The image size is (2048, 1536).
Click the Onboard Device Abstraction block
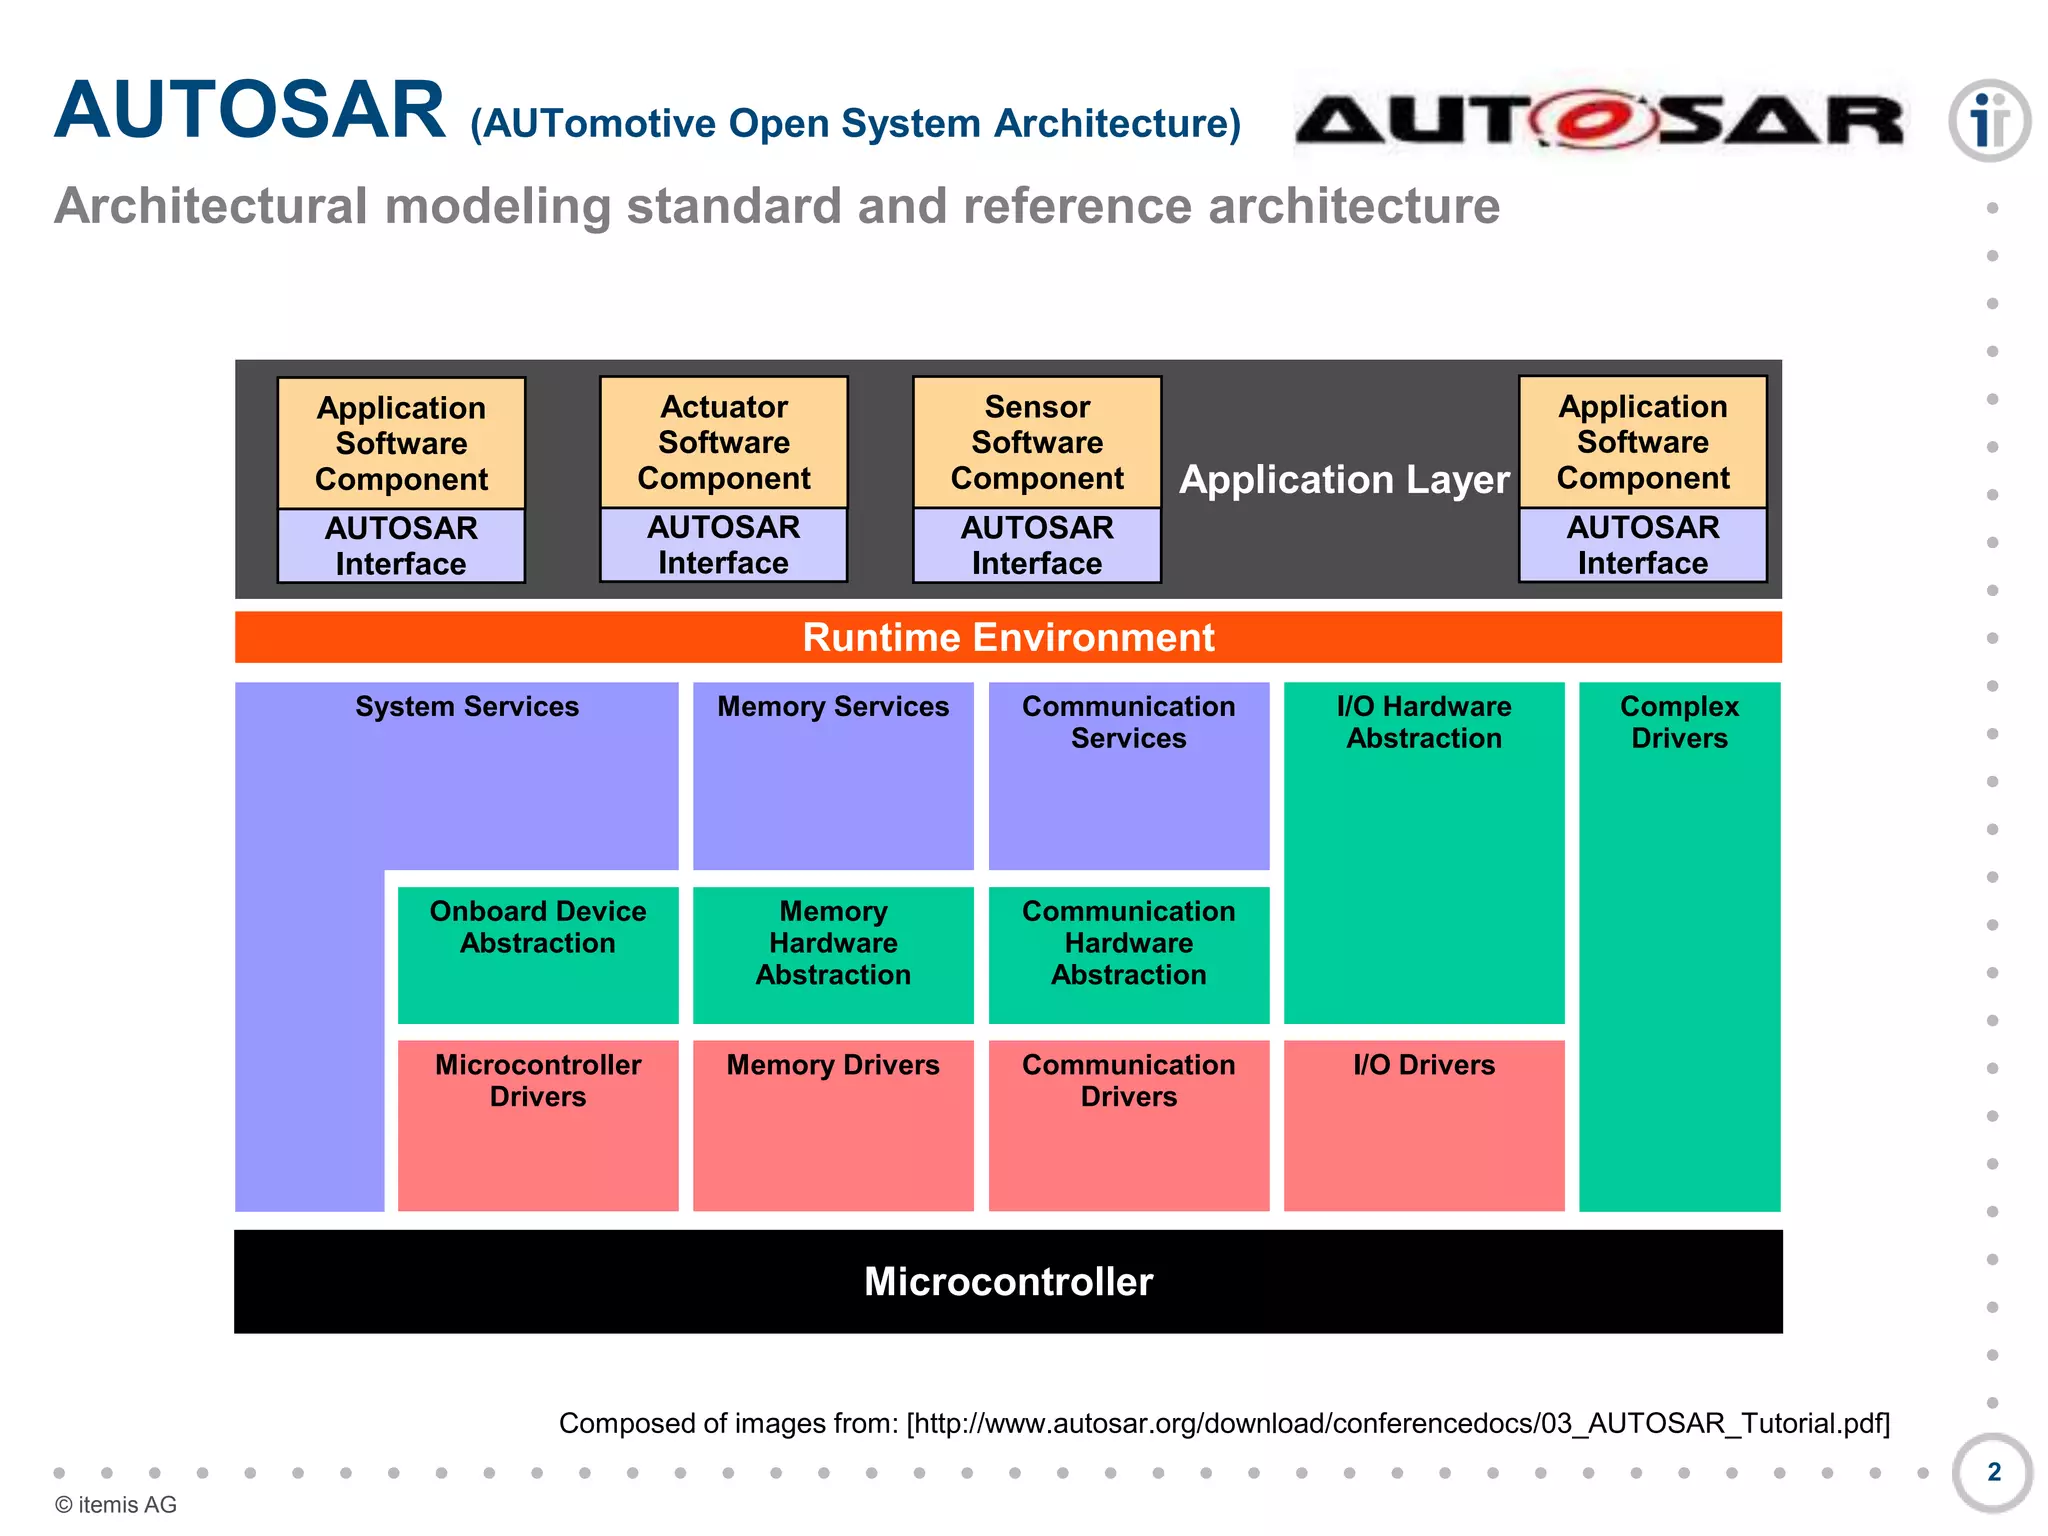[538, 954]
